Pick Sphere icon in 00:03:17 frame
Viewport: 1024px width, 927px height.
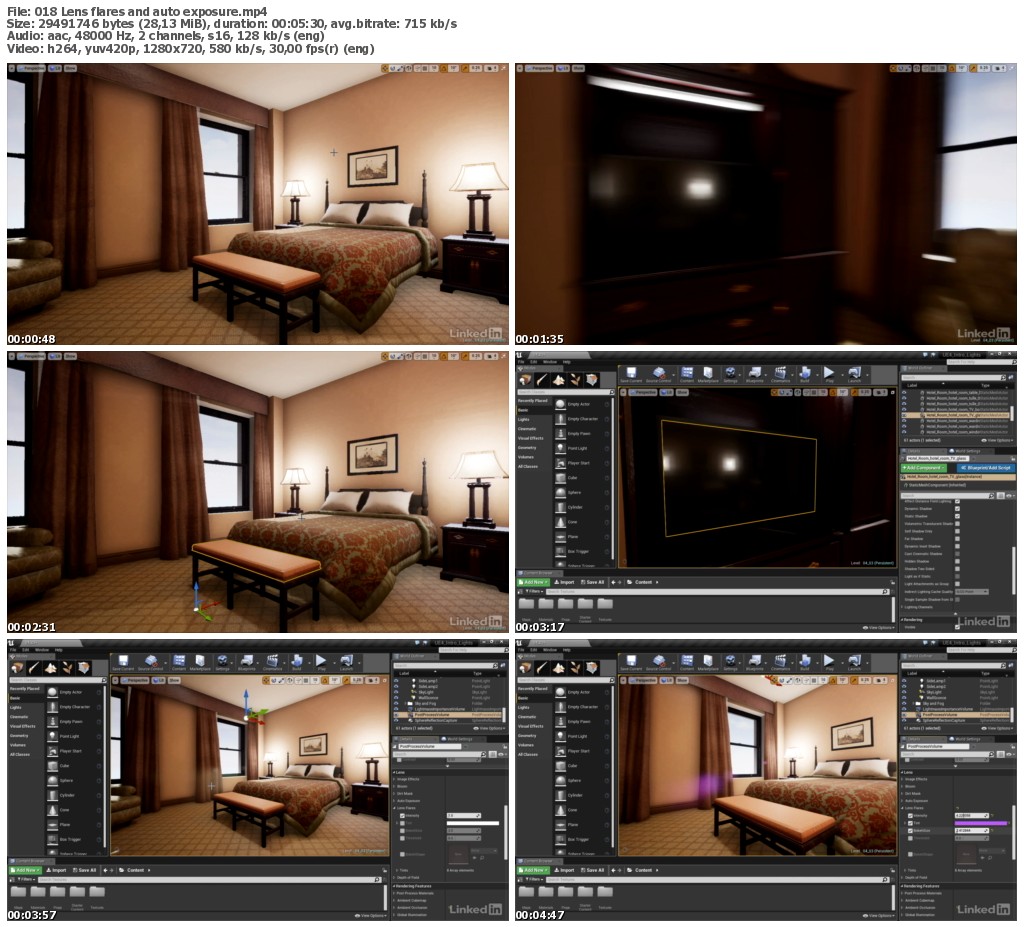click(560, 493)
